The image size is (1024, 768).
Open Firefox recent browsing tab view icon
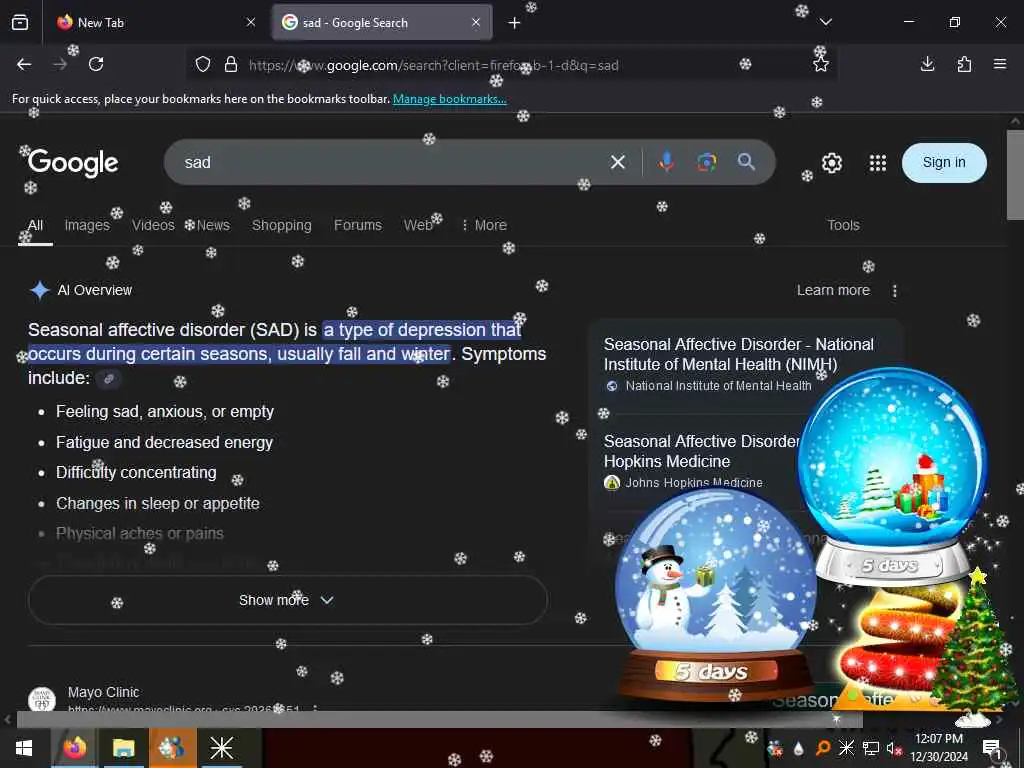(20, 22)
